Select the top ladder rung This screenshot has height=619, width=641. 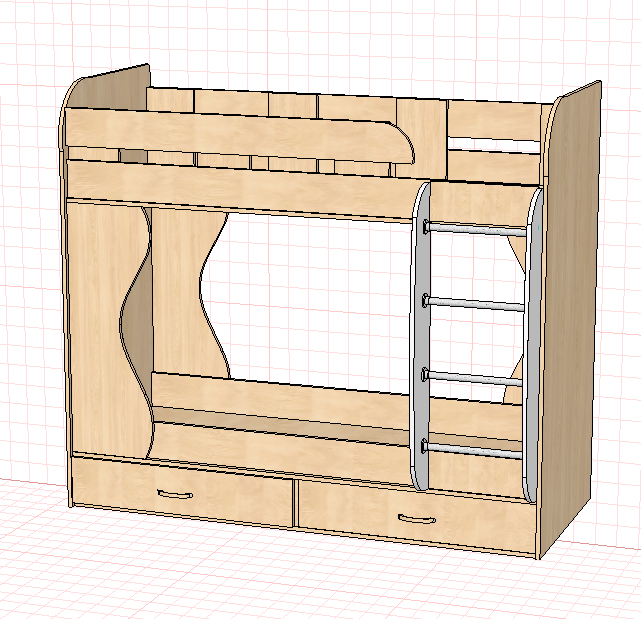(475, 229)
